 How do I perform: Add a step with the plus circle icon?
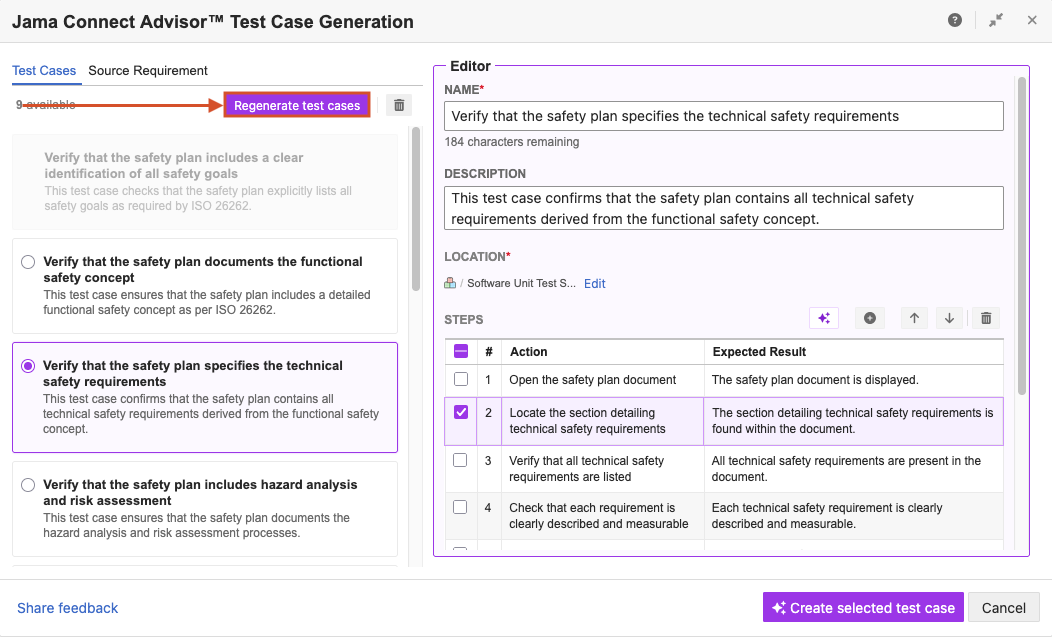[870, 318]
